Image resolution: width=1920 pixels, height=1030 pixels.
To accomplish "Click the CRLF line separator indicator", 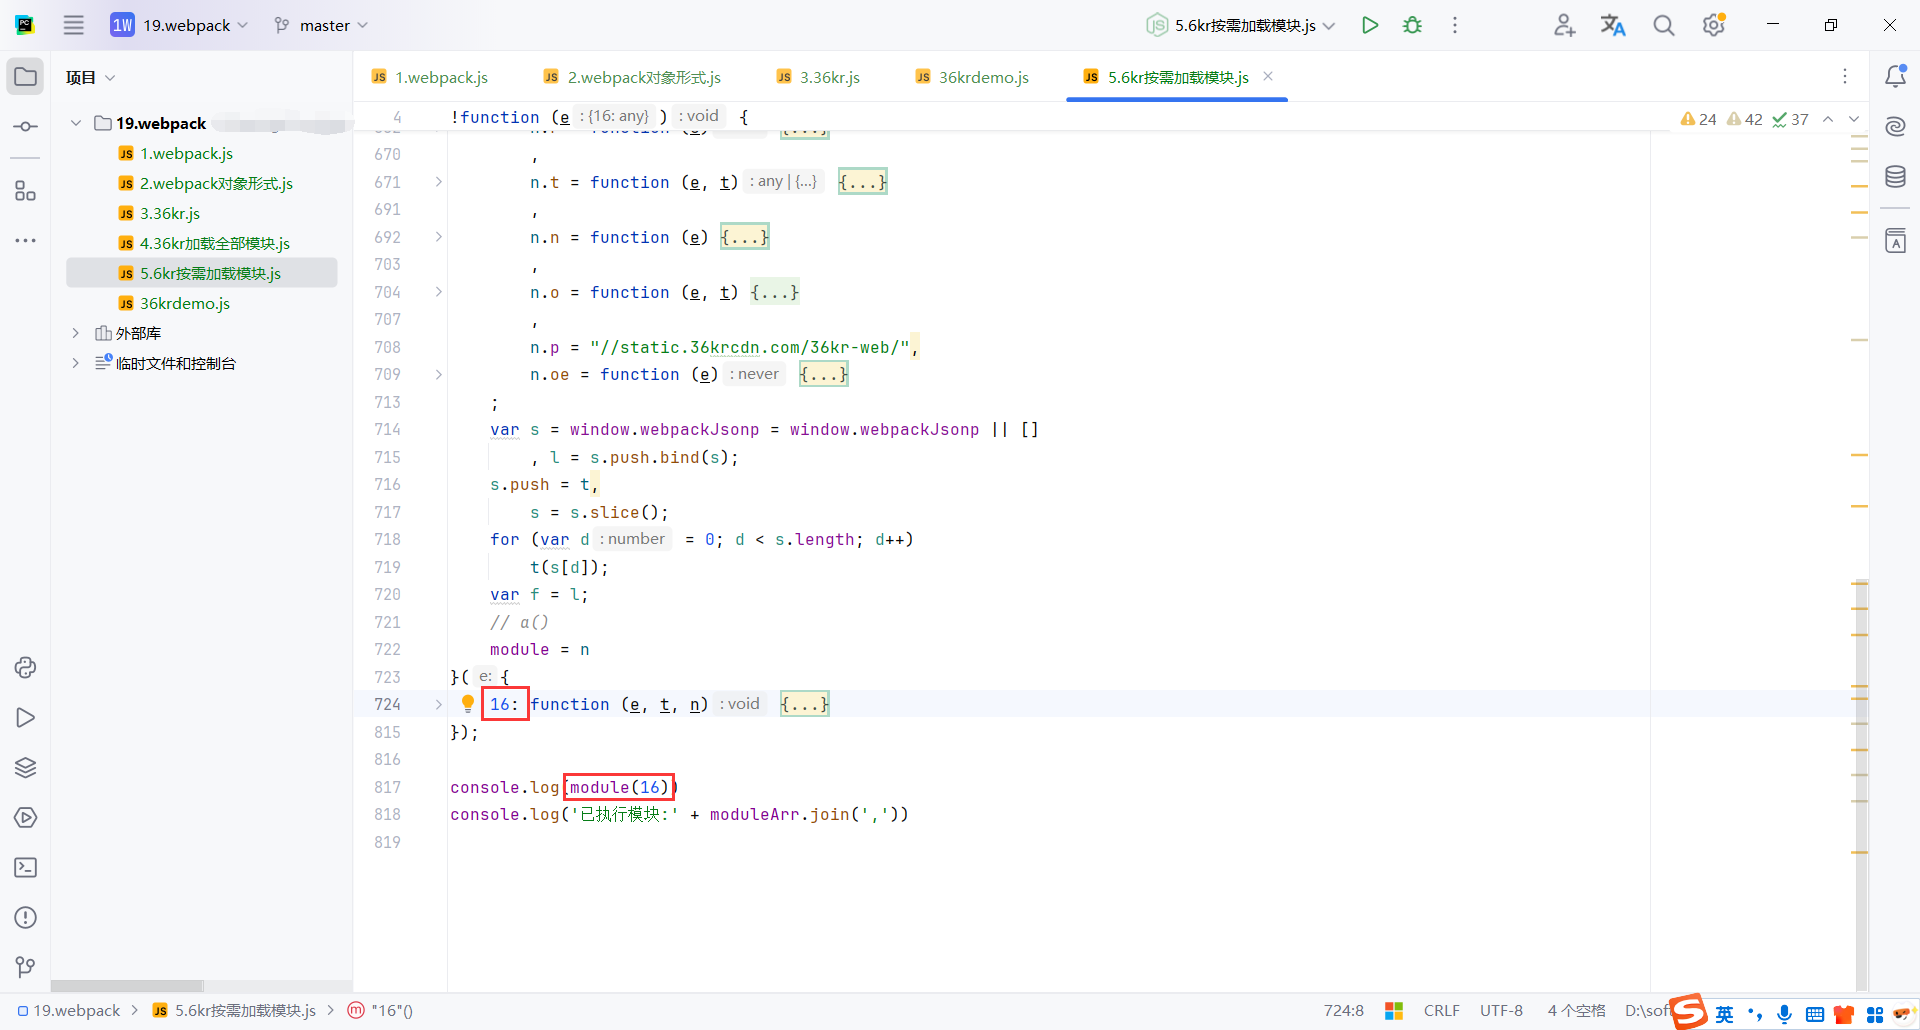I will (x=1441, y=1010).
